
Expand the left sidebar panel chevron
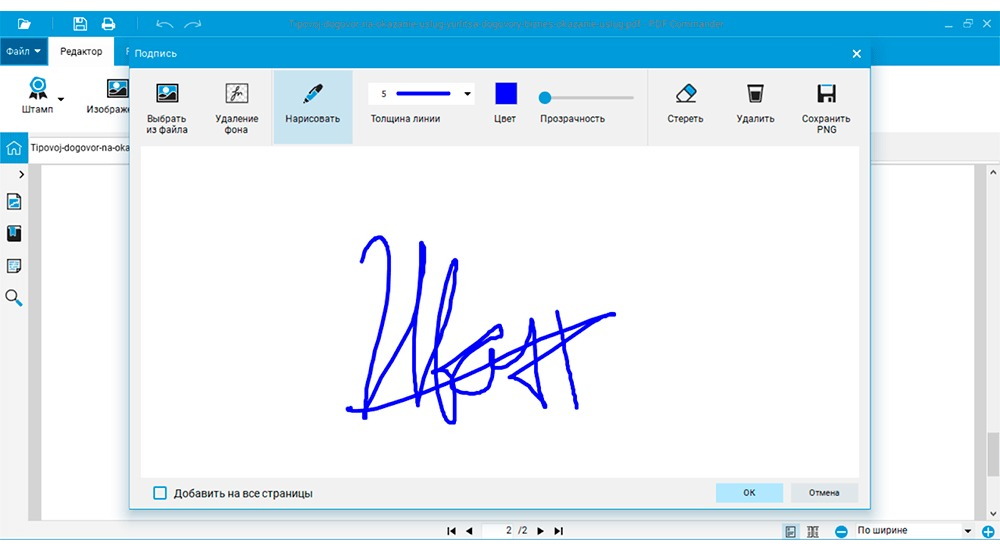point(21,174)
